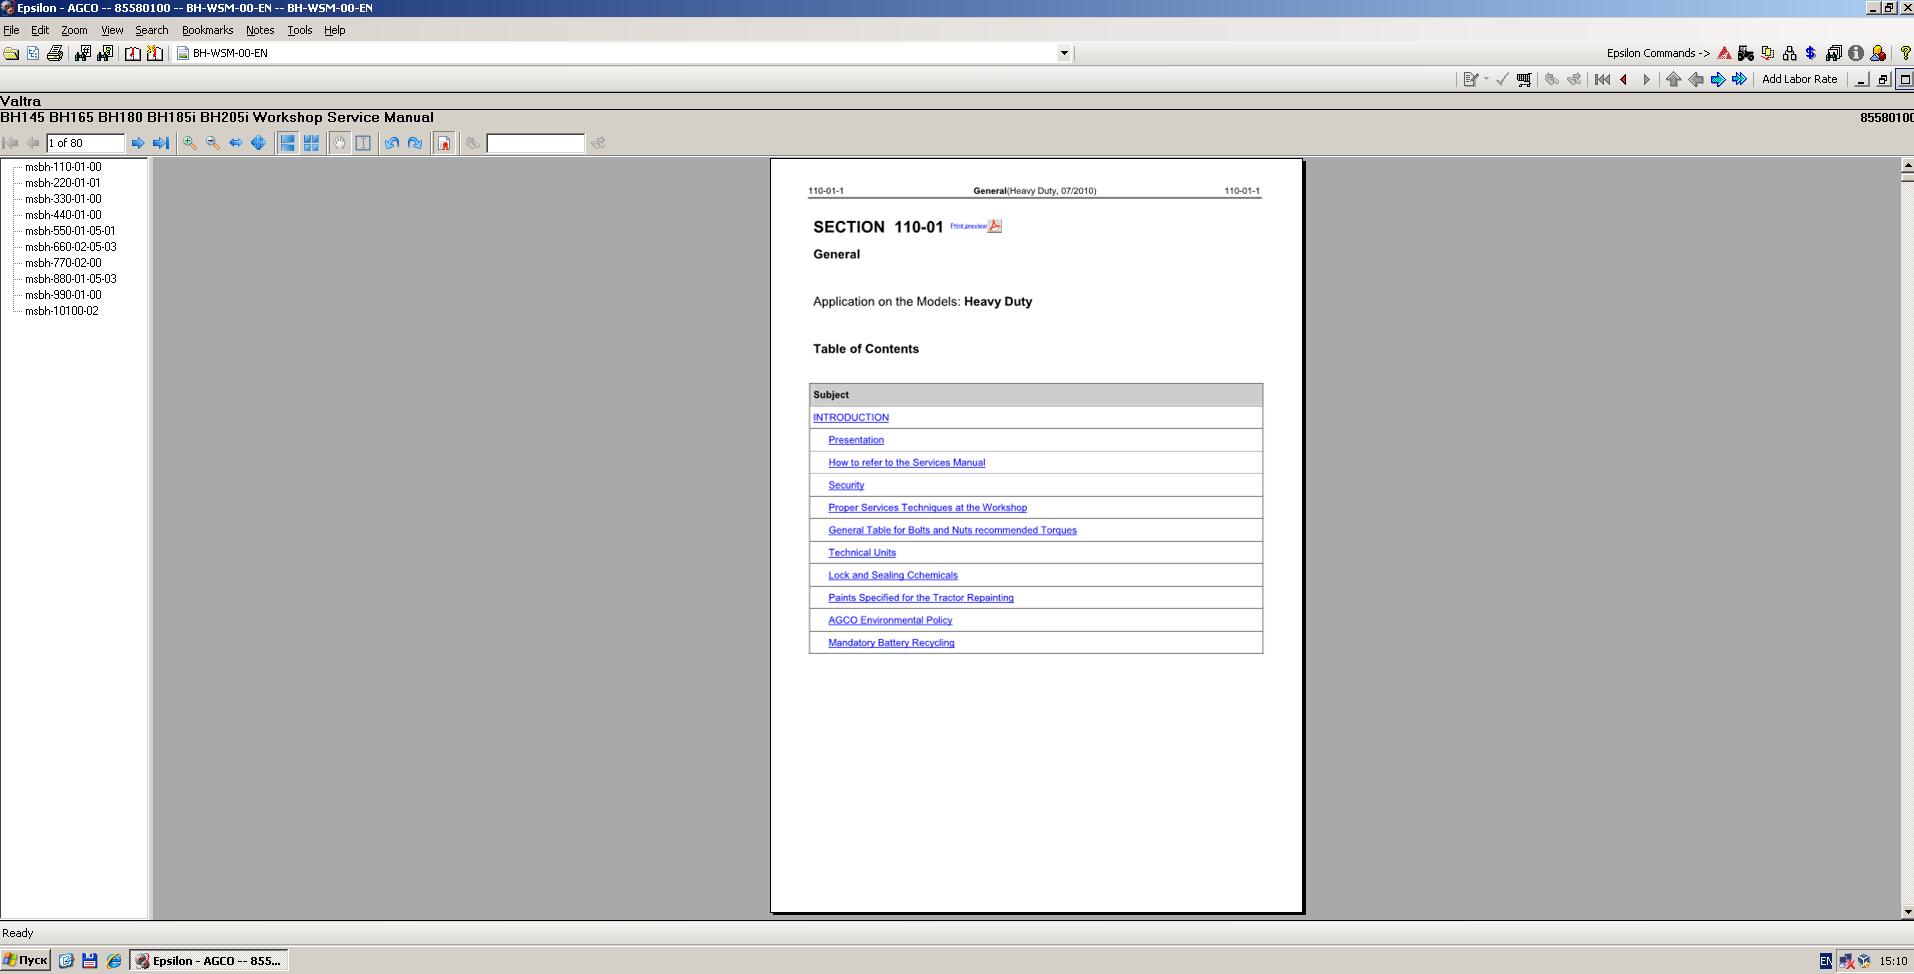This screenshot has width=1914, height=974.
Task: Open the Search menu
Action: [x=152, y=30]
